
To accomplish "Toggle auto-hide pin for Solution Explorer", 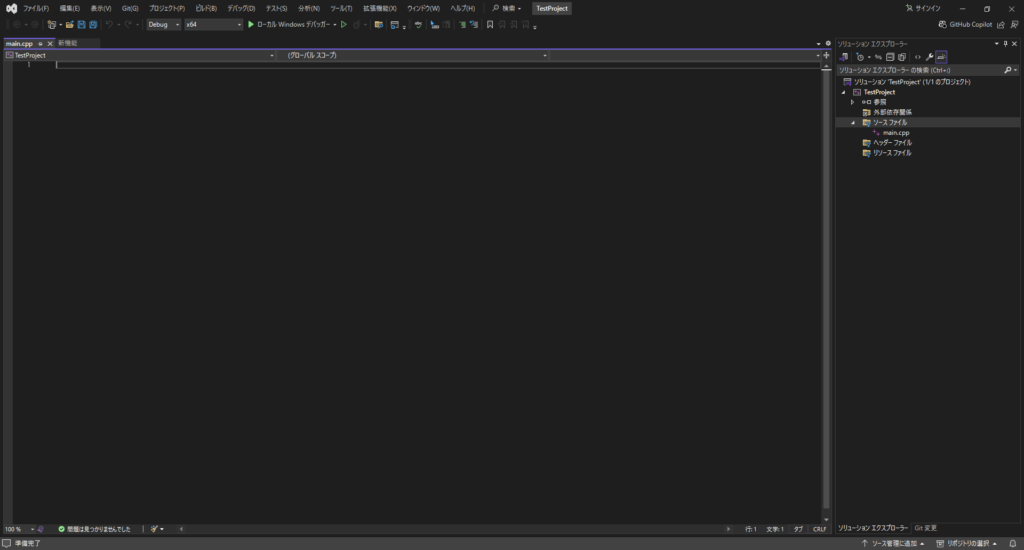I will coord(1005,44).
